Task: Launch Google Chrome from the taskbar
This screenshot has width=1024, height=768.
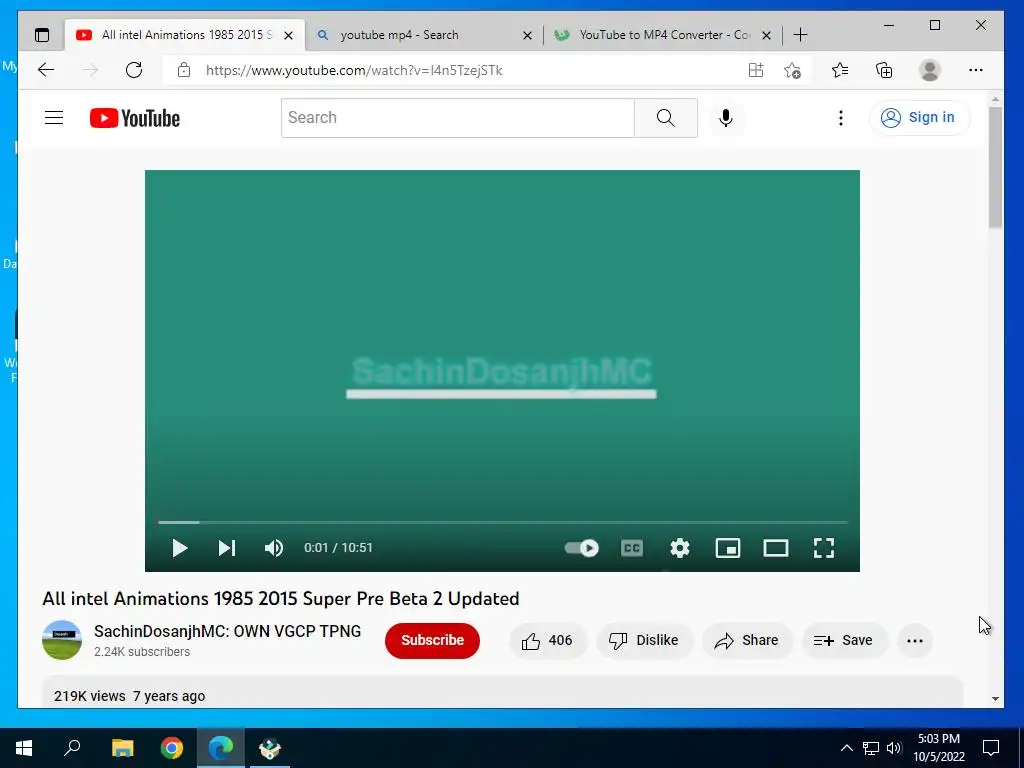Action: point(172,748)
